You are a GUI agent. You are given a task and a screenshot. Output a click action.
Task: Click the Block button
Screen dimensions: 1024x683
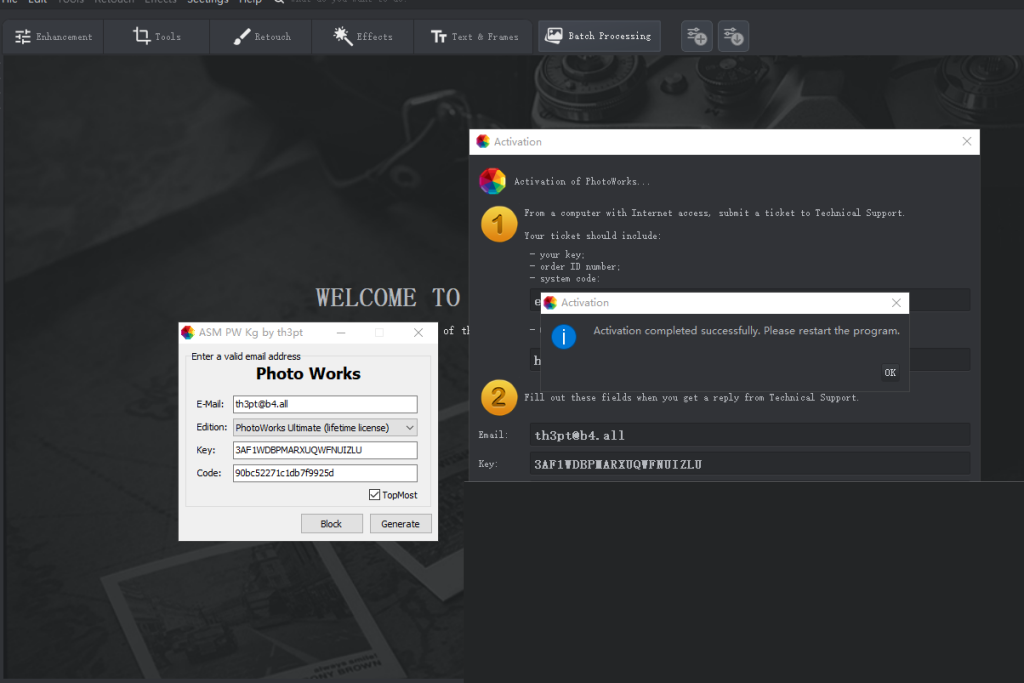[x=332, y=524]
